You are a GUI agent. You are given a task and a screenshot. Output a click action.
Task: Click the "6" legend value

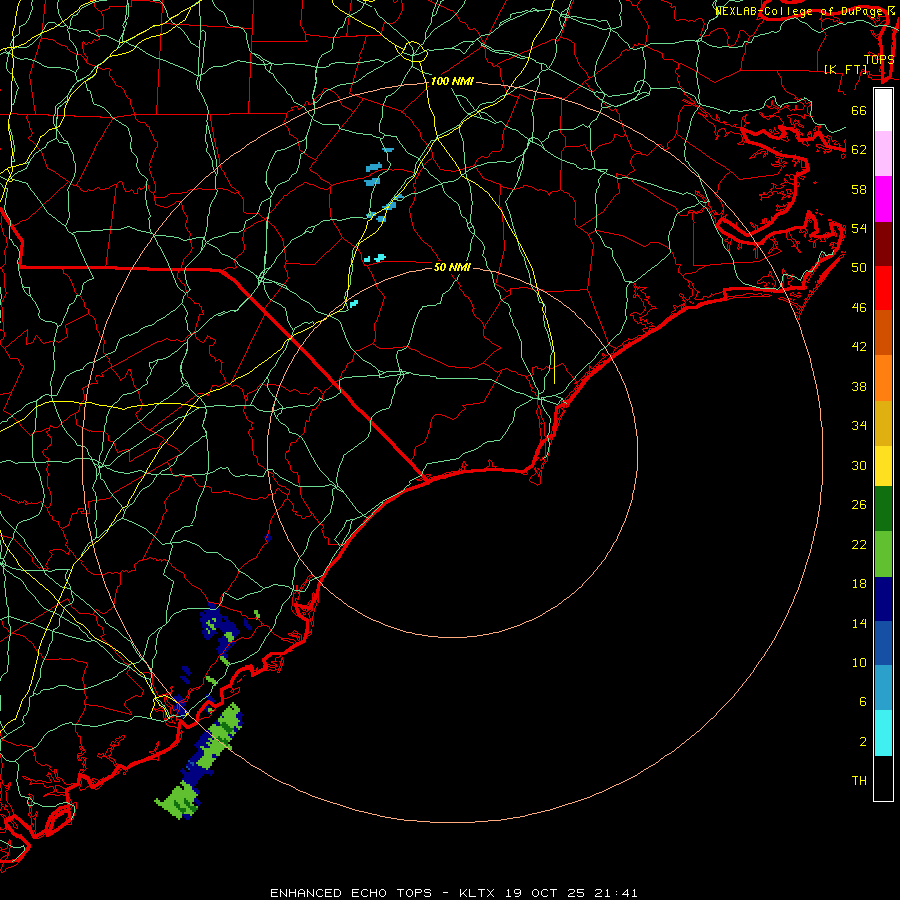pos(862,702)
